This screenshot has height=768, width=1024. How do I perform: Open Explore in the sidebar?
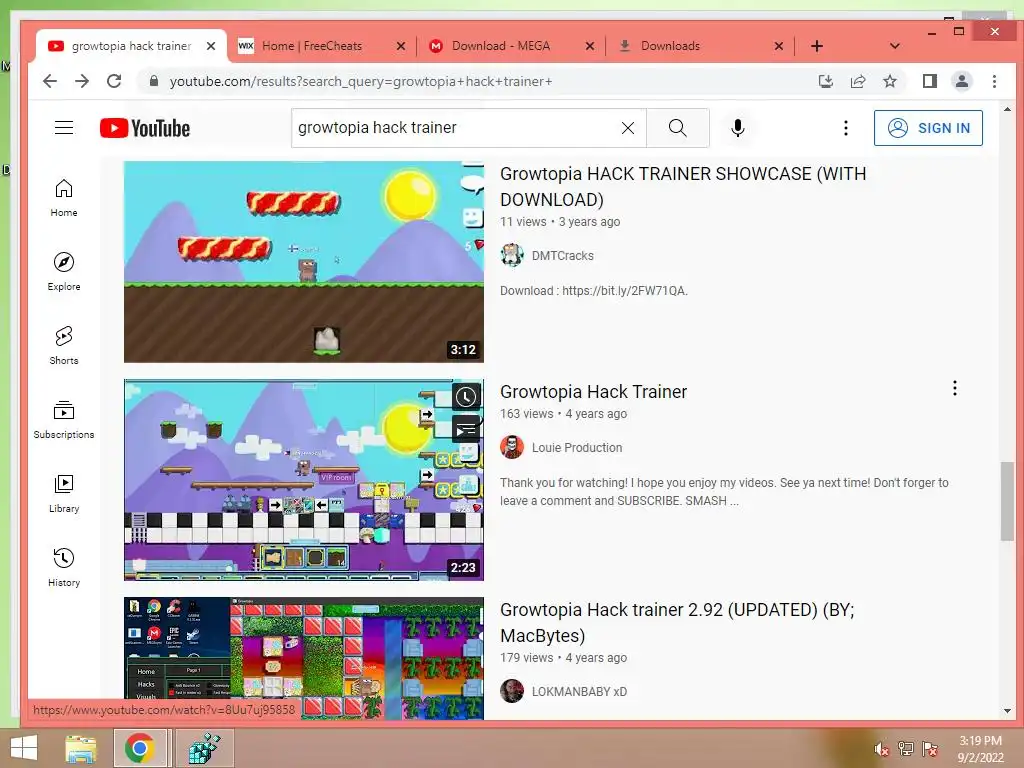[x=64, y=272]
